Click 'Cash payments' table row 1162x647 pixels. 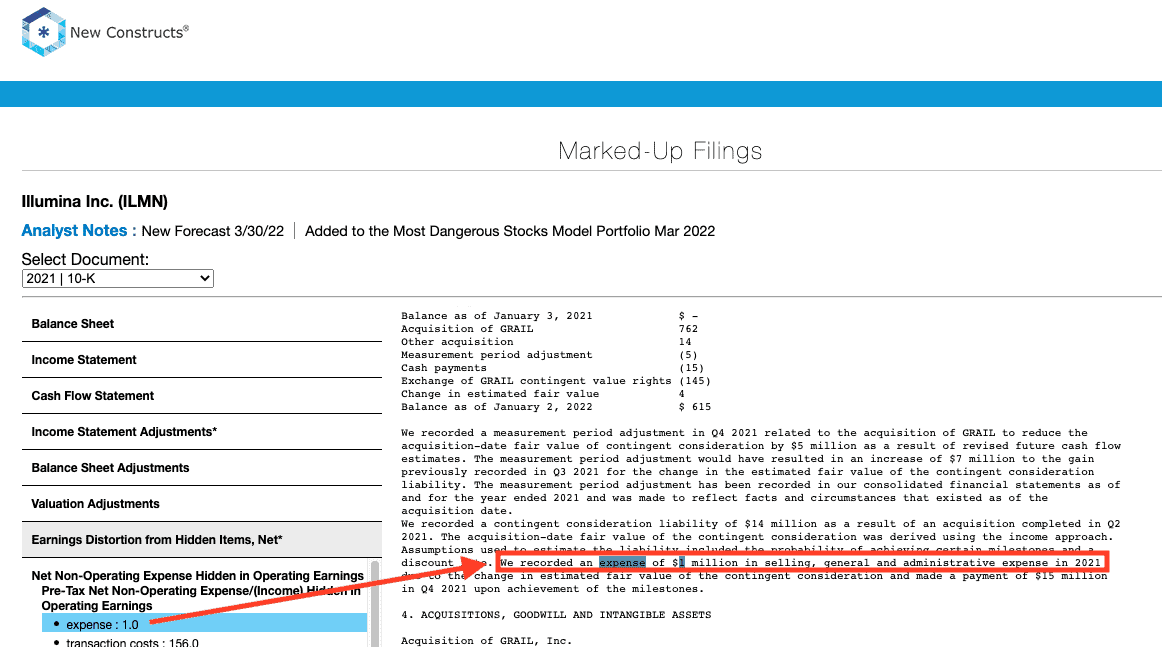point(553,368)
